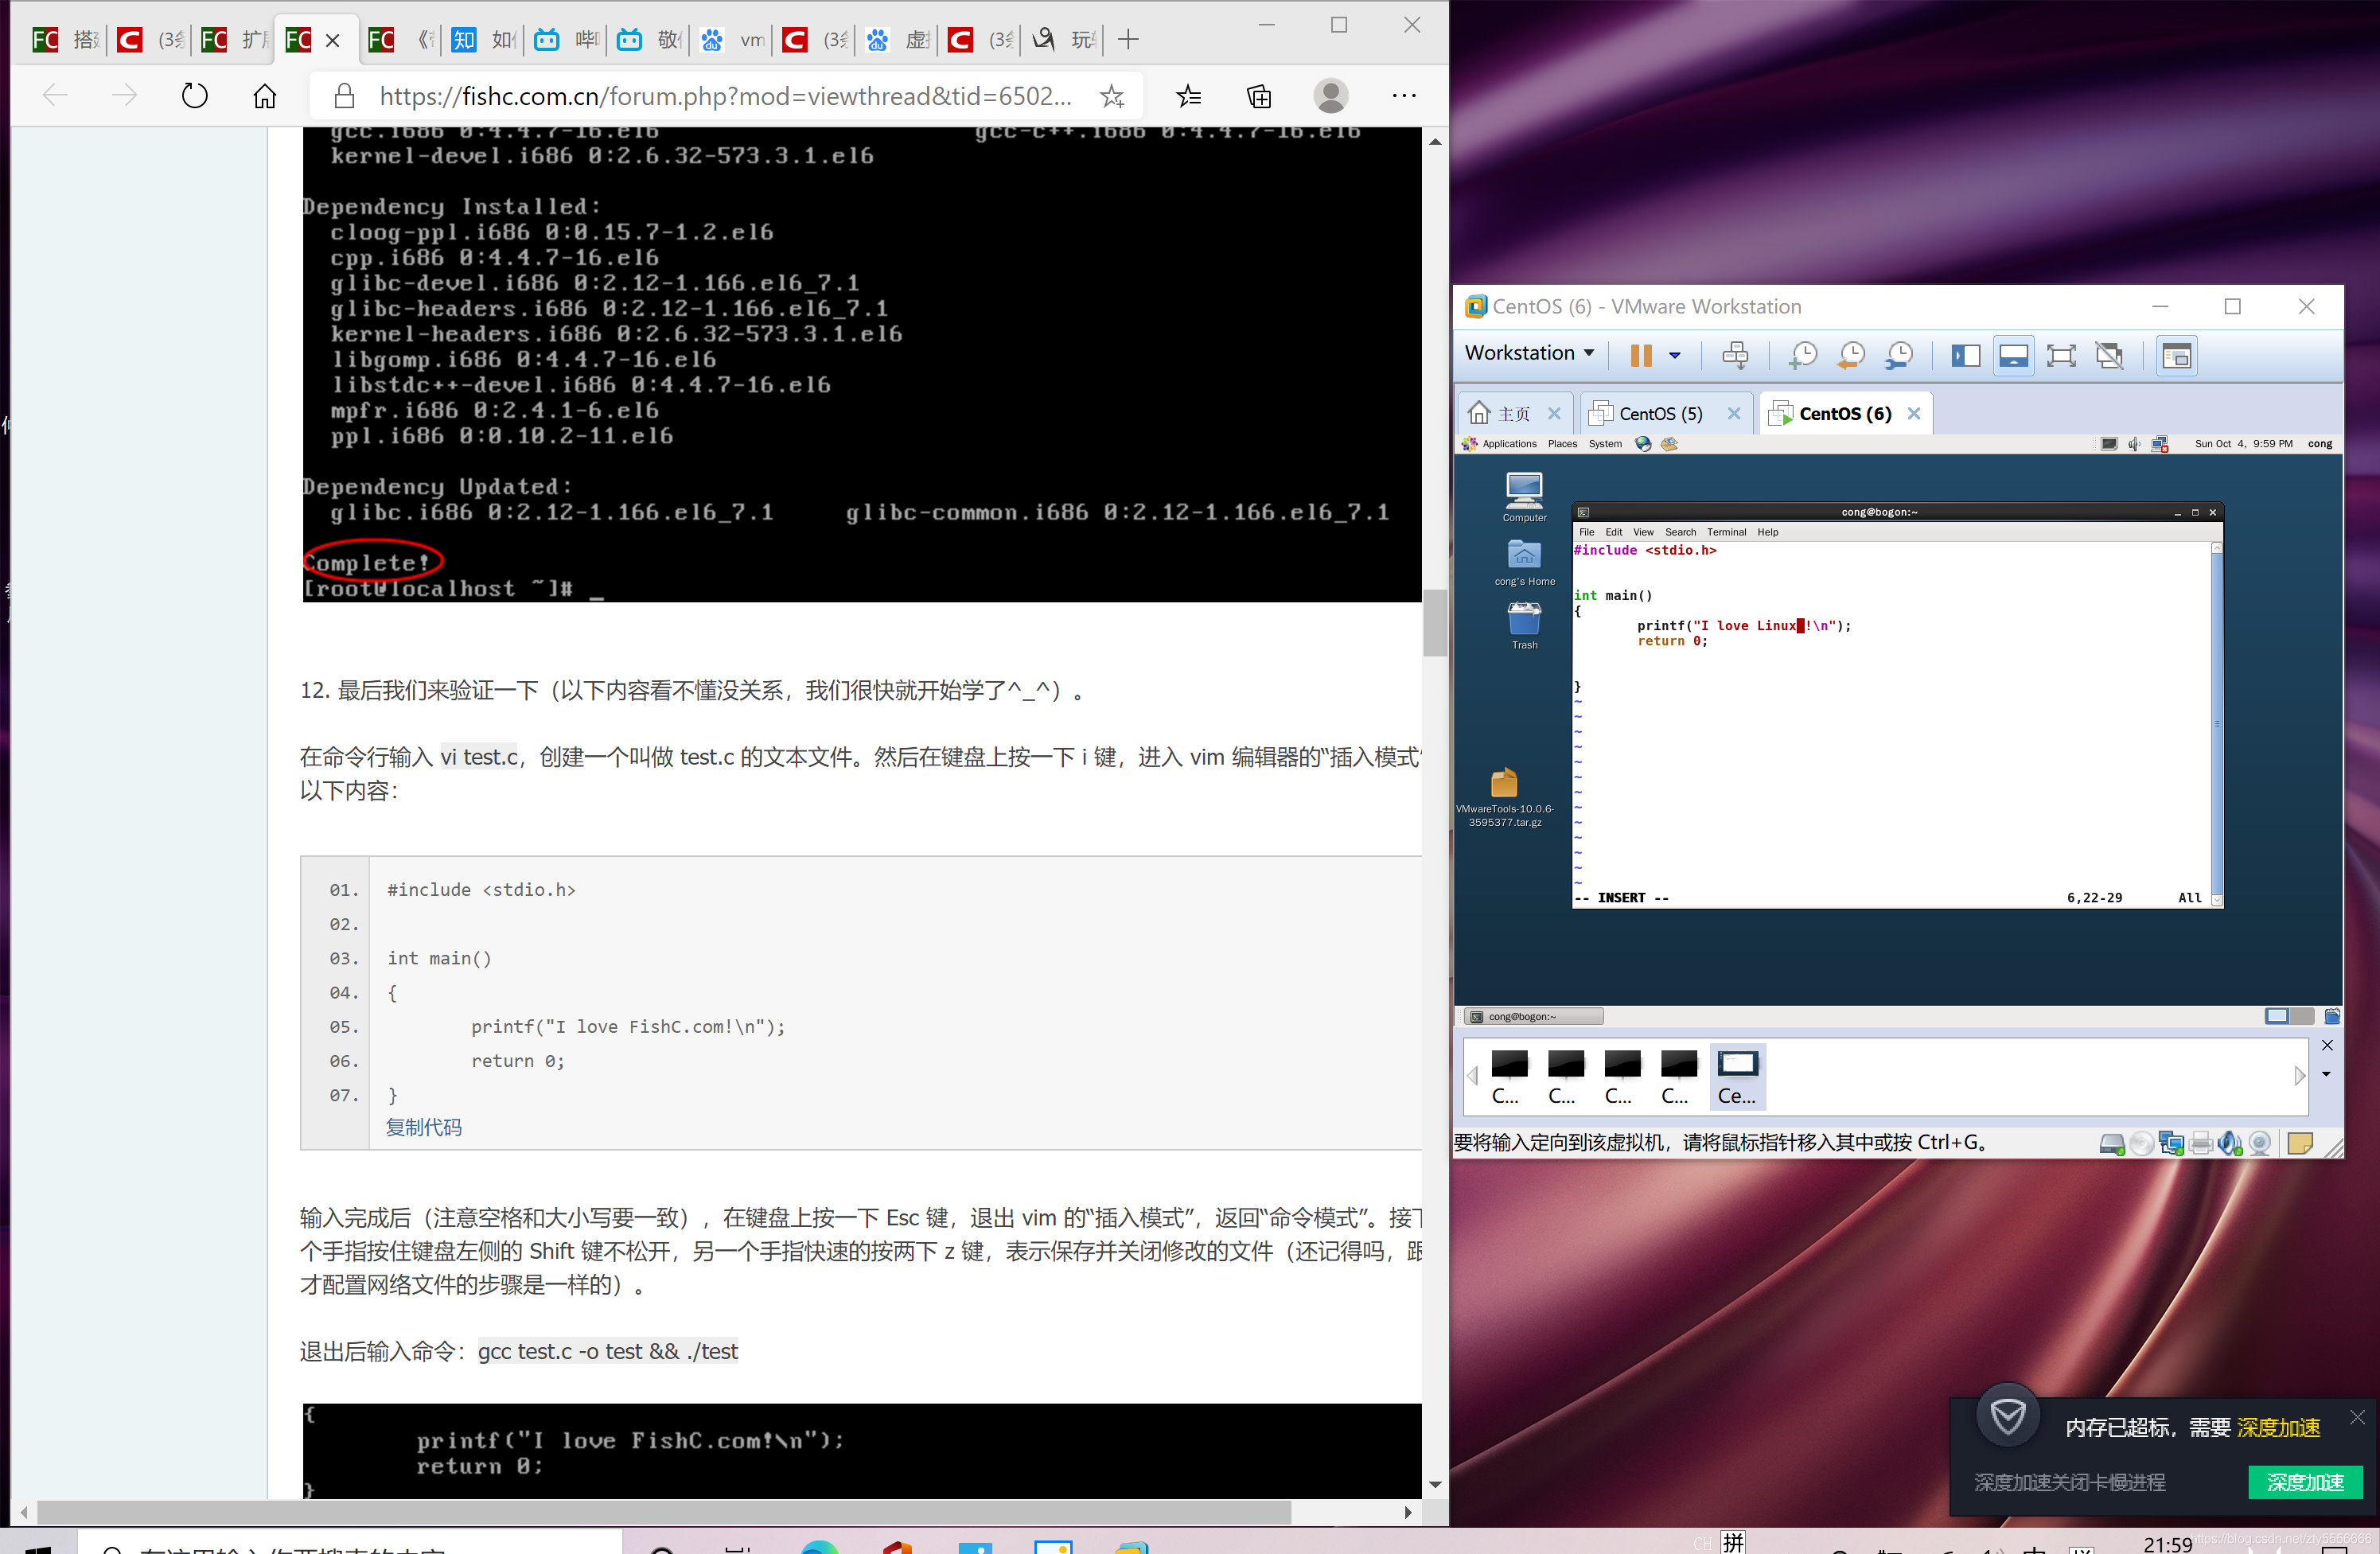Click the 复制代码 link below code
The image size is (2380, 1554).
point(424,1127)
